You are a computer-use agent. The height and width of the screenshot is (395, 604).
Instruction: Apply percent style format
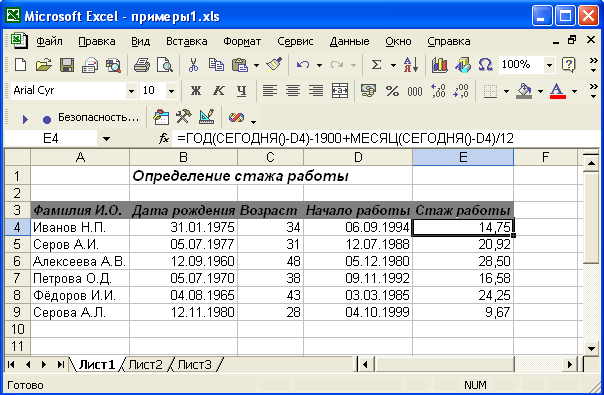392,91
